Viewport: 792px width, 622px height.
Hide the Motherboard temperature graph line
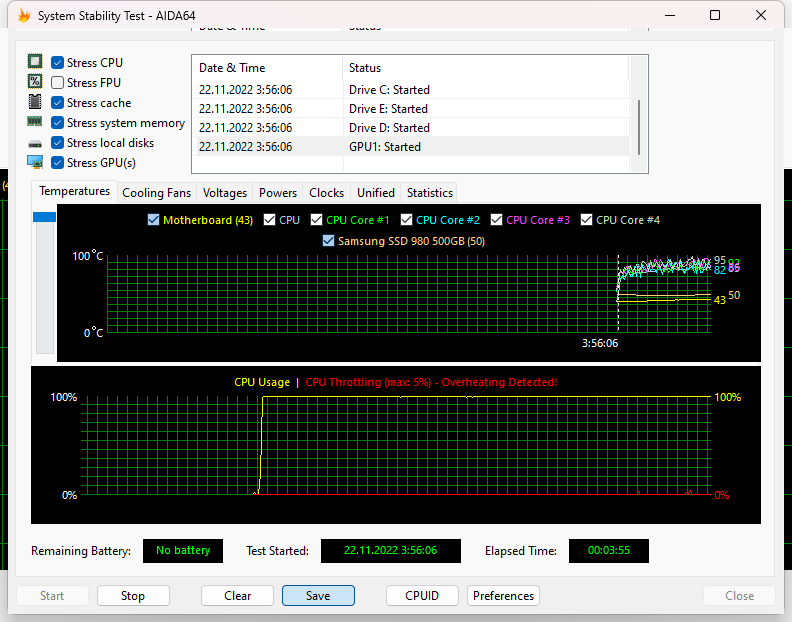pos(154,220)
